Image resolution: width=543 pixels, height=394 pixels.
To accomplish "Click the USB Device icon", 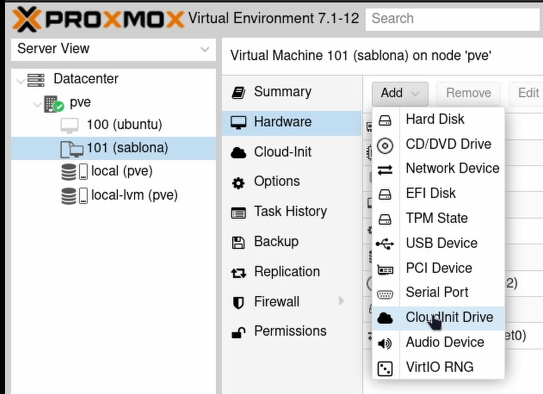I will tap(385, 244).
